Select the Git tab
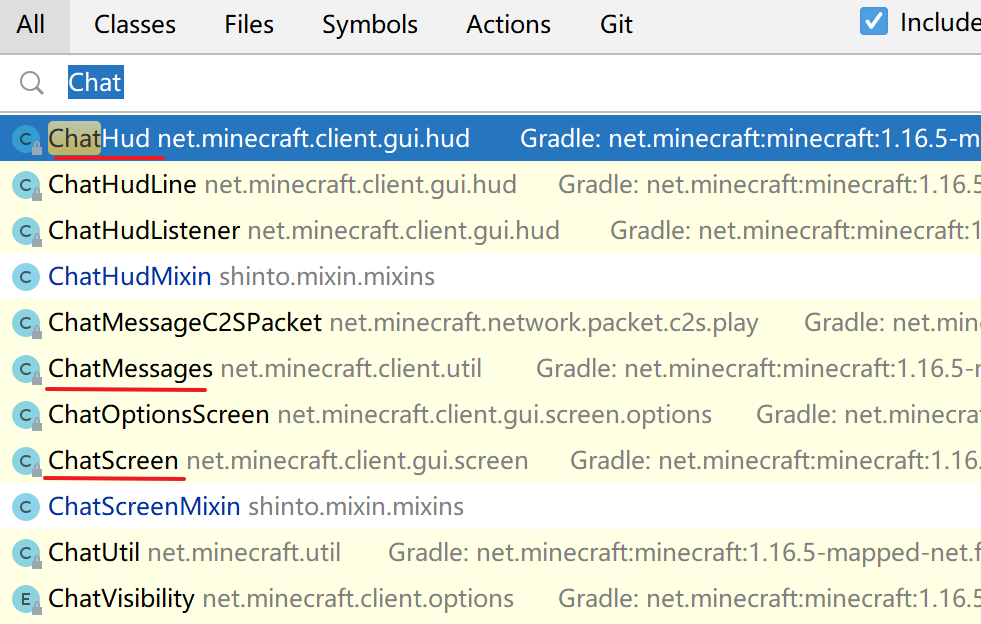The height and width of the screenshot is (624, 981). point(616,25)
